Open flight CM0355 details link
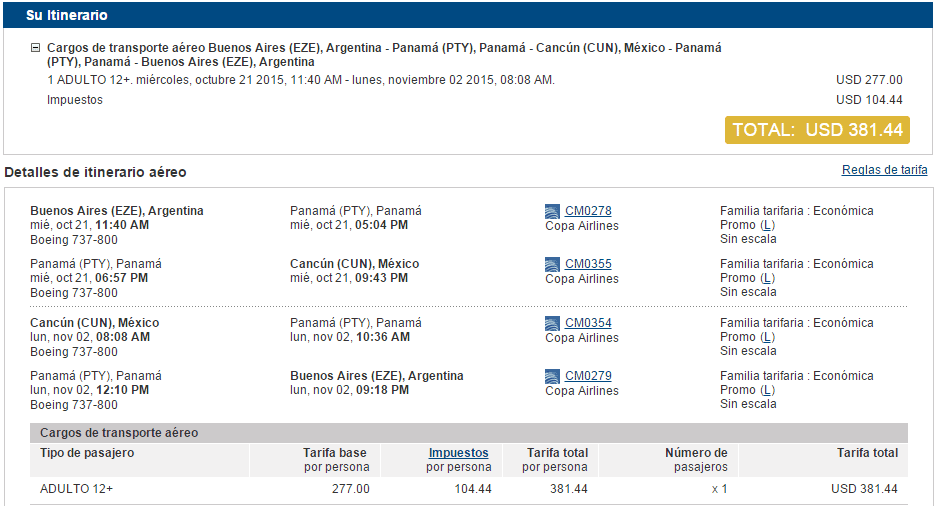The width and height of the screenshot is (935, 510). (x=588, y=264)
